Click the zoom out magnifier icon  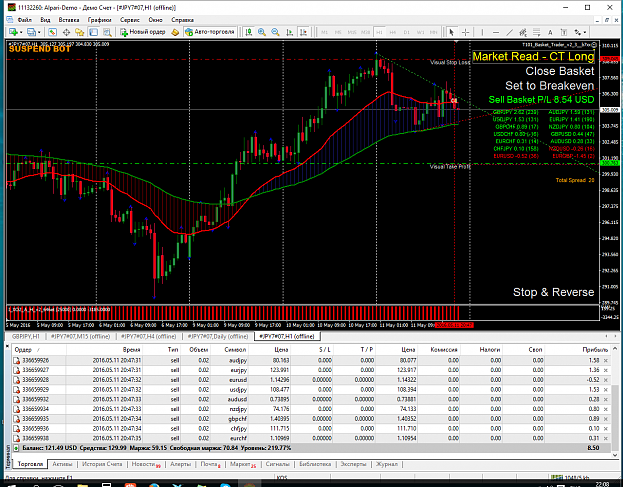pyautogui.click(x=275, y=32)
